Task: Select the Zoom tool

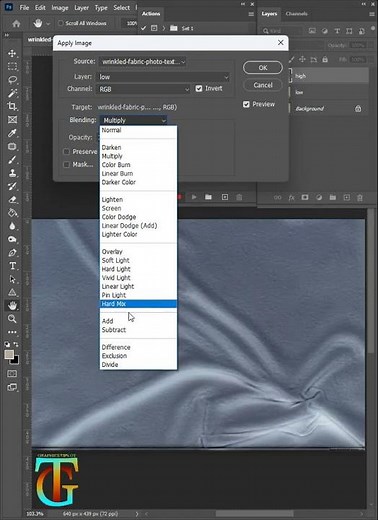Action: pos(12,319)
